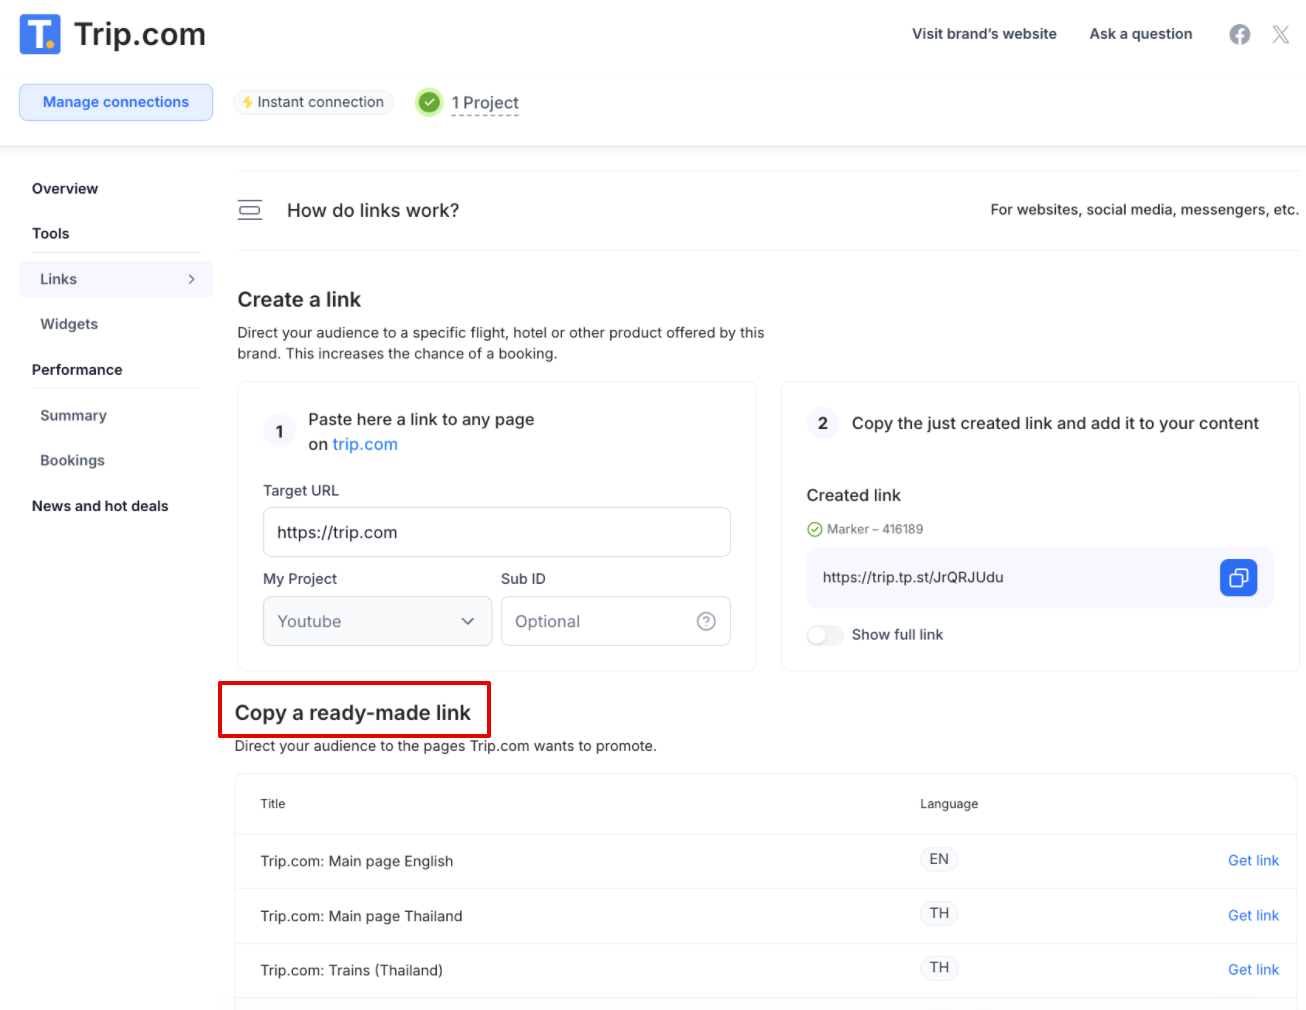
Task: Click the Created link label
Action: 854,495
